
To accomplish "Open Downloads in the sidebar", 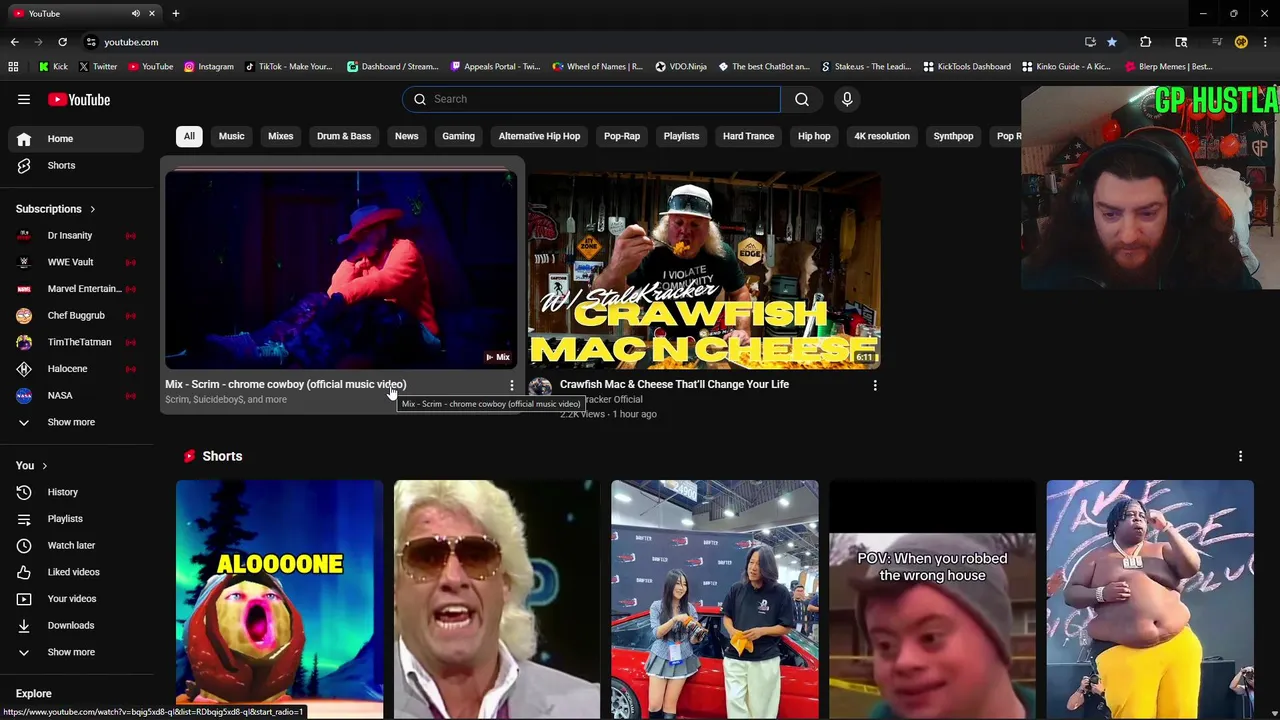I will pyautogui.click(x=76, y=626).
